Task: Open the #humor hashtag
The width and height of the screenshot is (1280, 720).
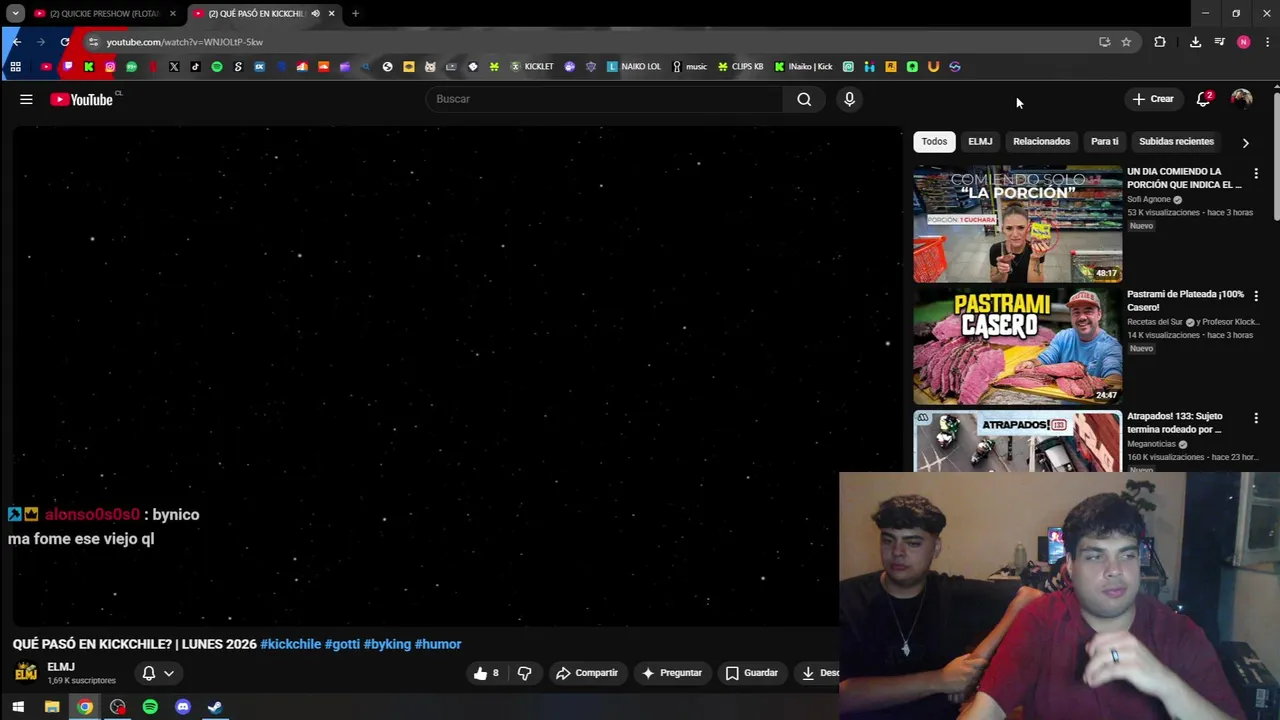Action: (x=438, y=644)
